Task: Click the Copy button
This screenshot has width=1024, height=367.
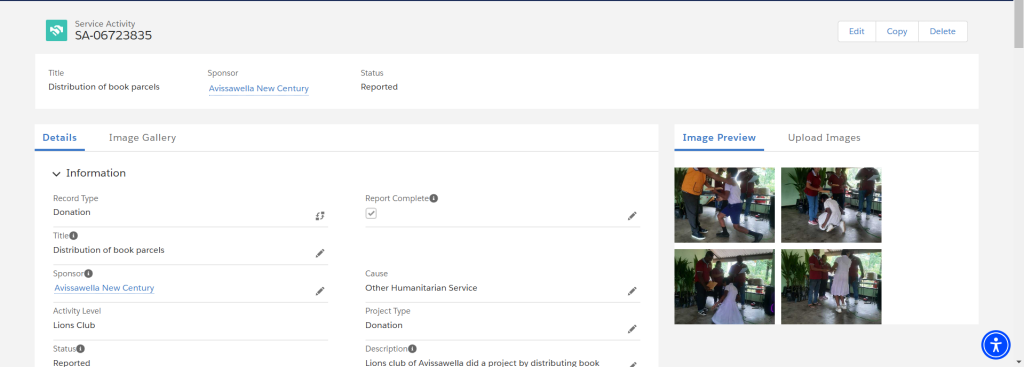Action: point(897,31)
